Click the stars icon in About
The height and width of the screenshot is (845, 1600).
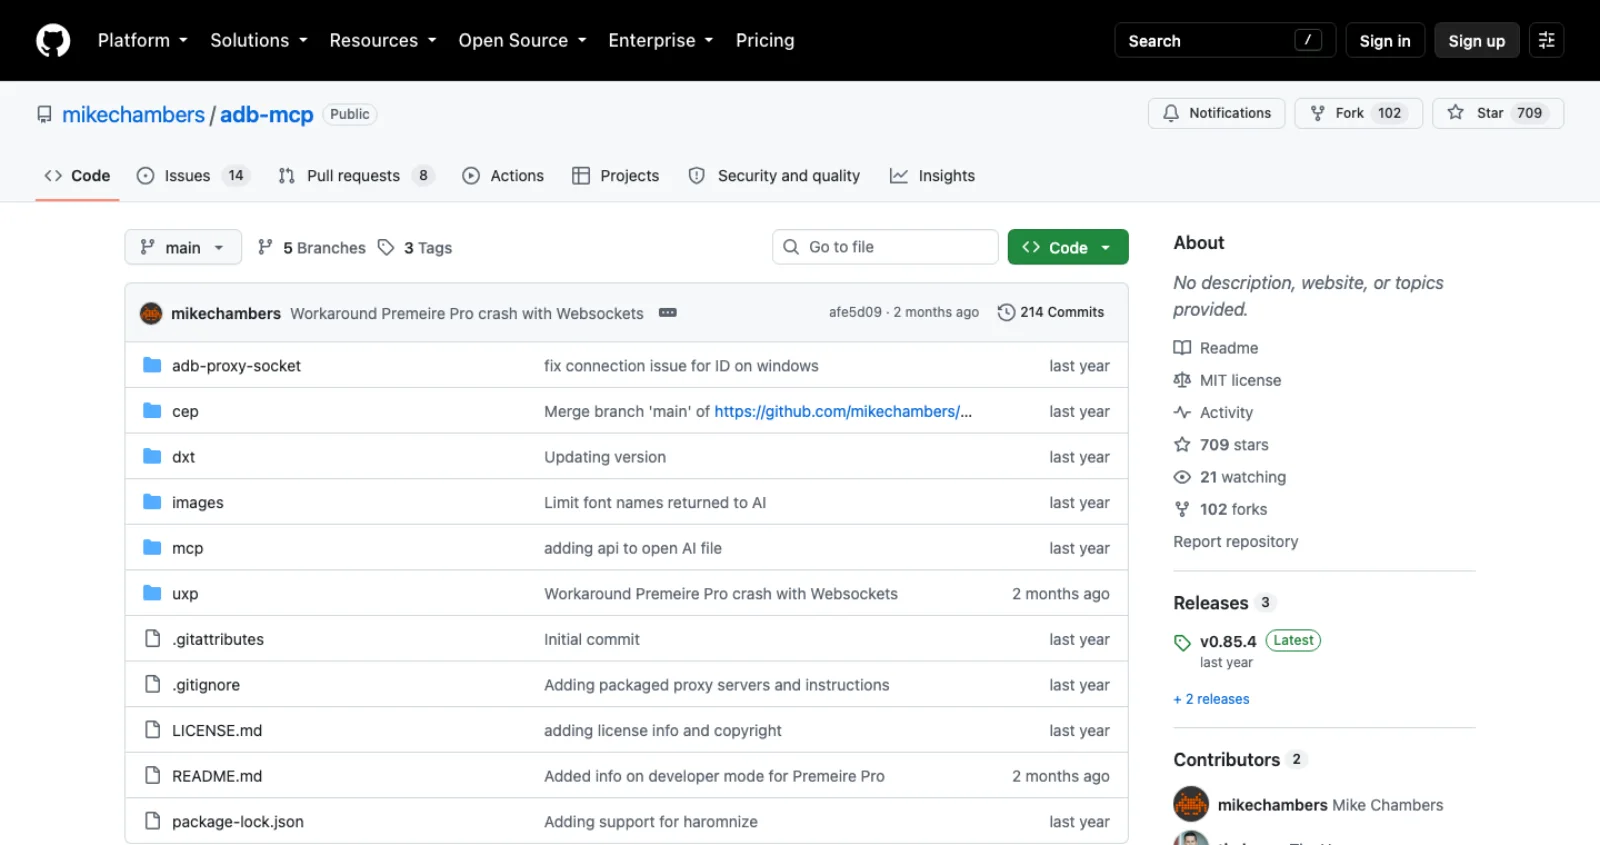pos(1182,444)
